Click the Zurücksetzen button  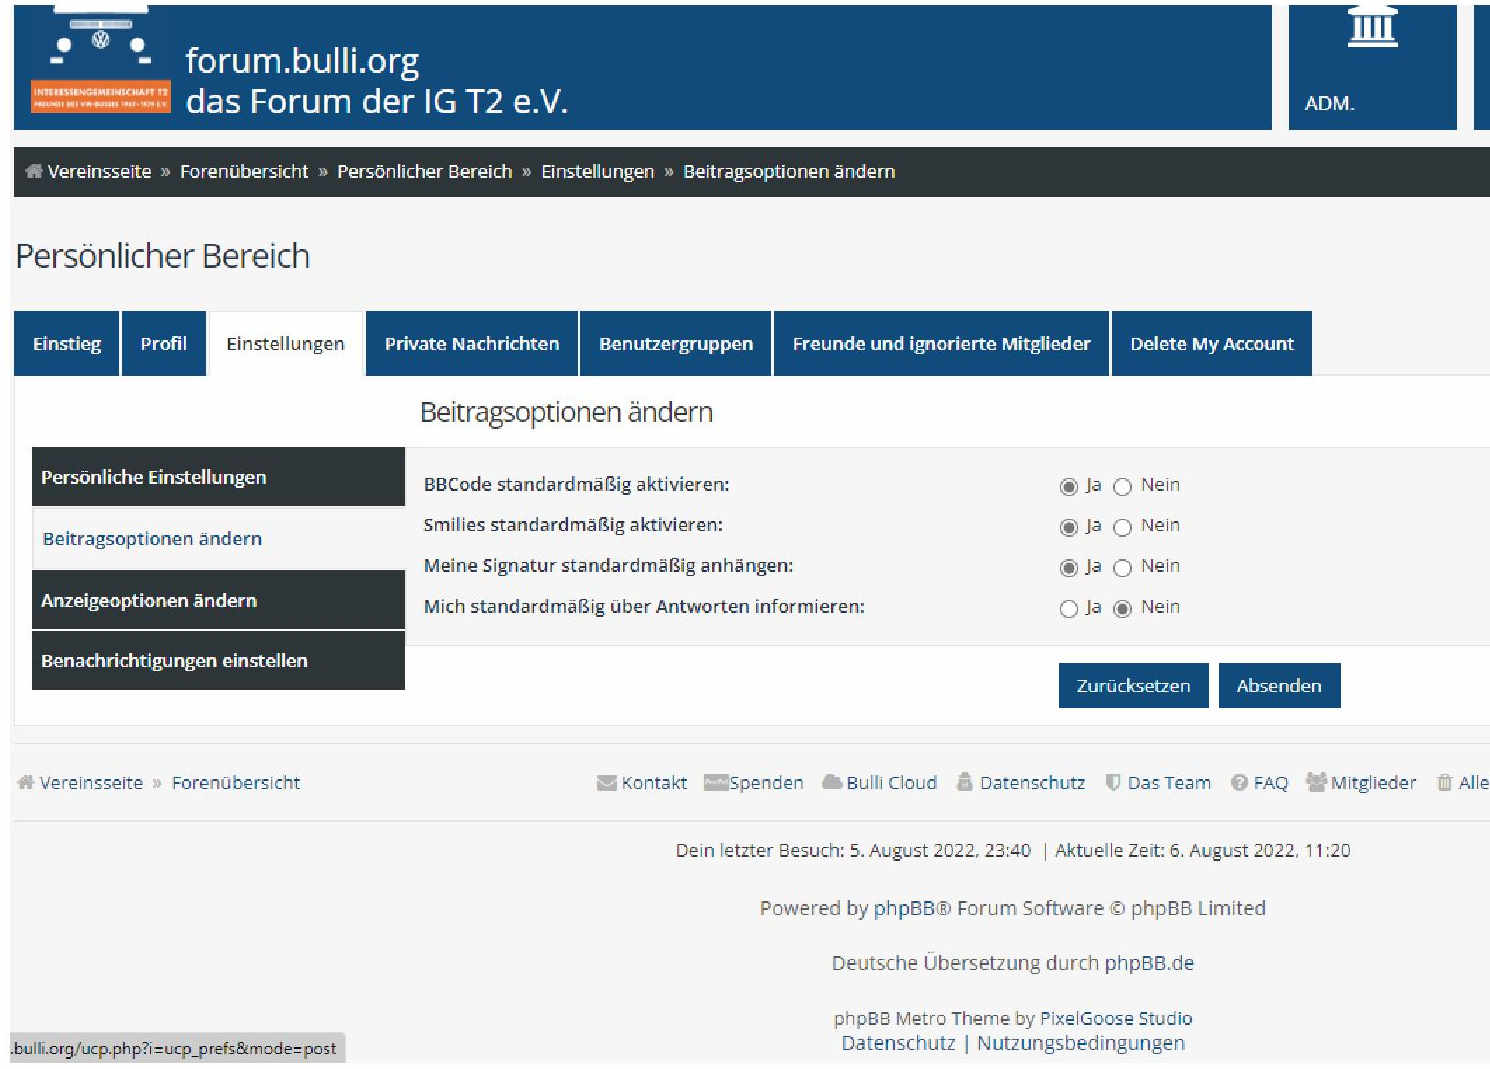[1133, 686]
